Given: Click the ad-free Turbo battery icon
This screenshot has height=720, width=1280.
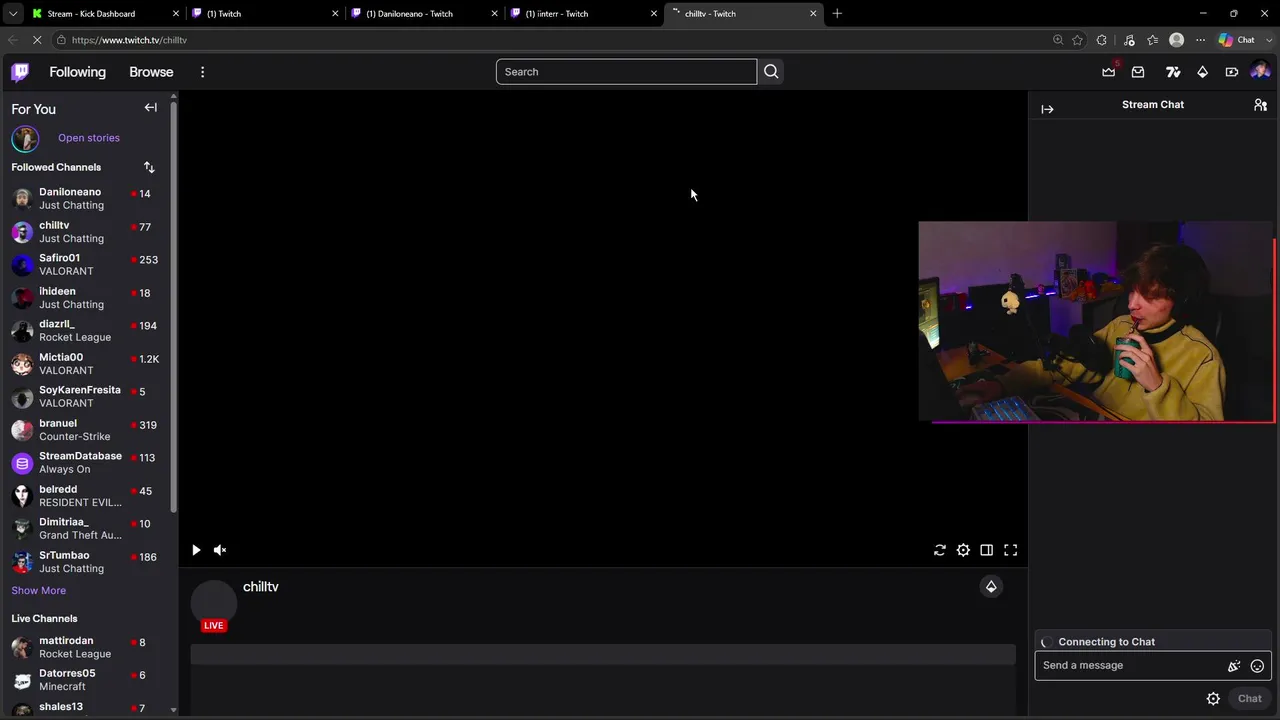Looking at the screenshot, I should 1232,72.
